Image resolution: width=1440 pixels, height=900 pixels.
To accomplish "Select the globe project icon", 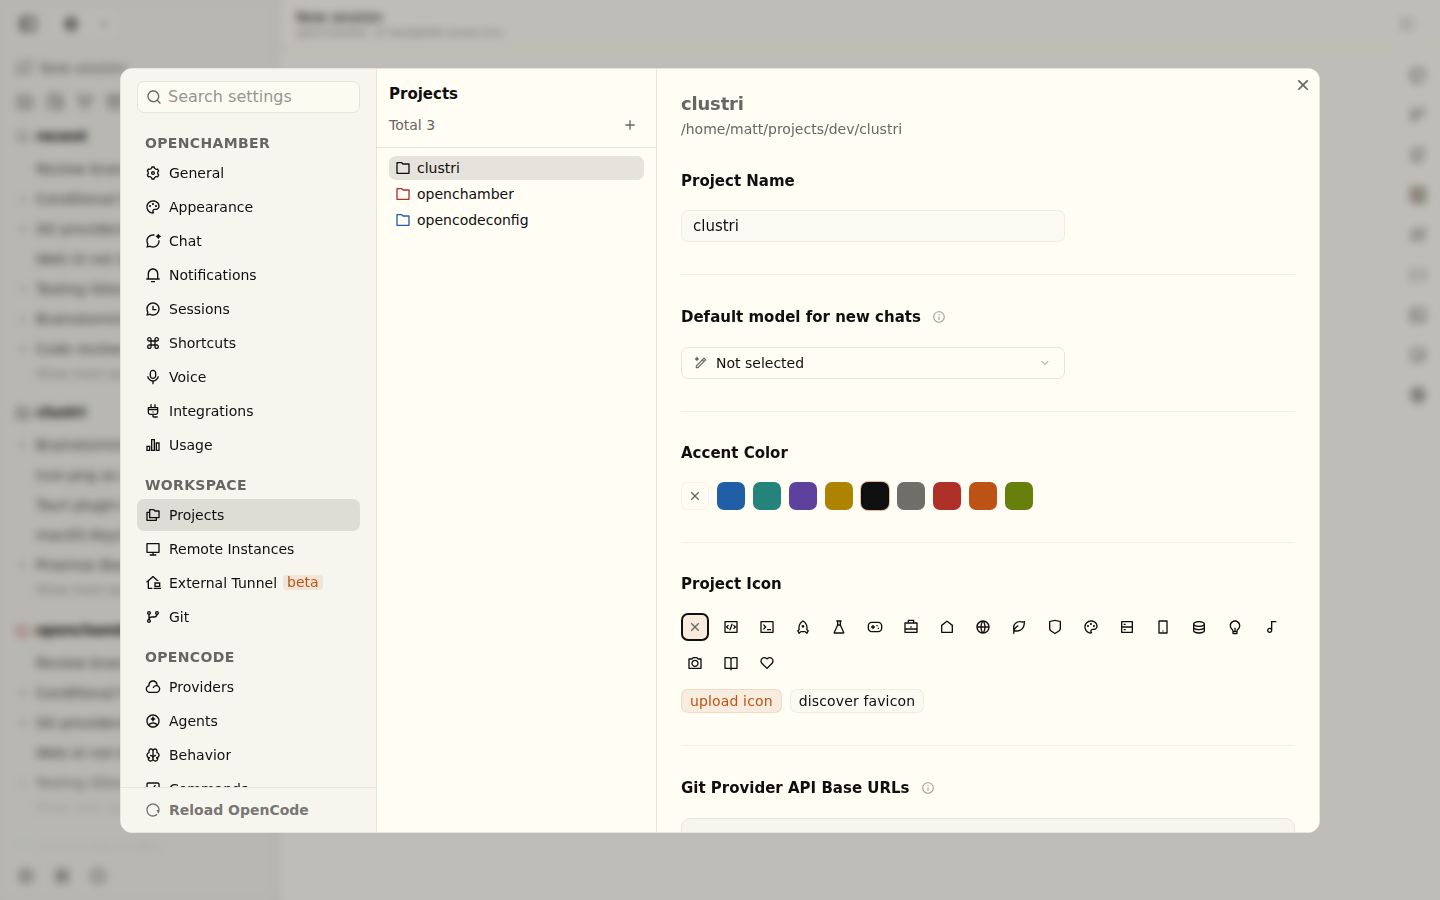I will tap(983, 627).
